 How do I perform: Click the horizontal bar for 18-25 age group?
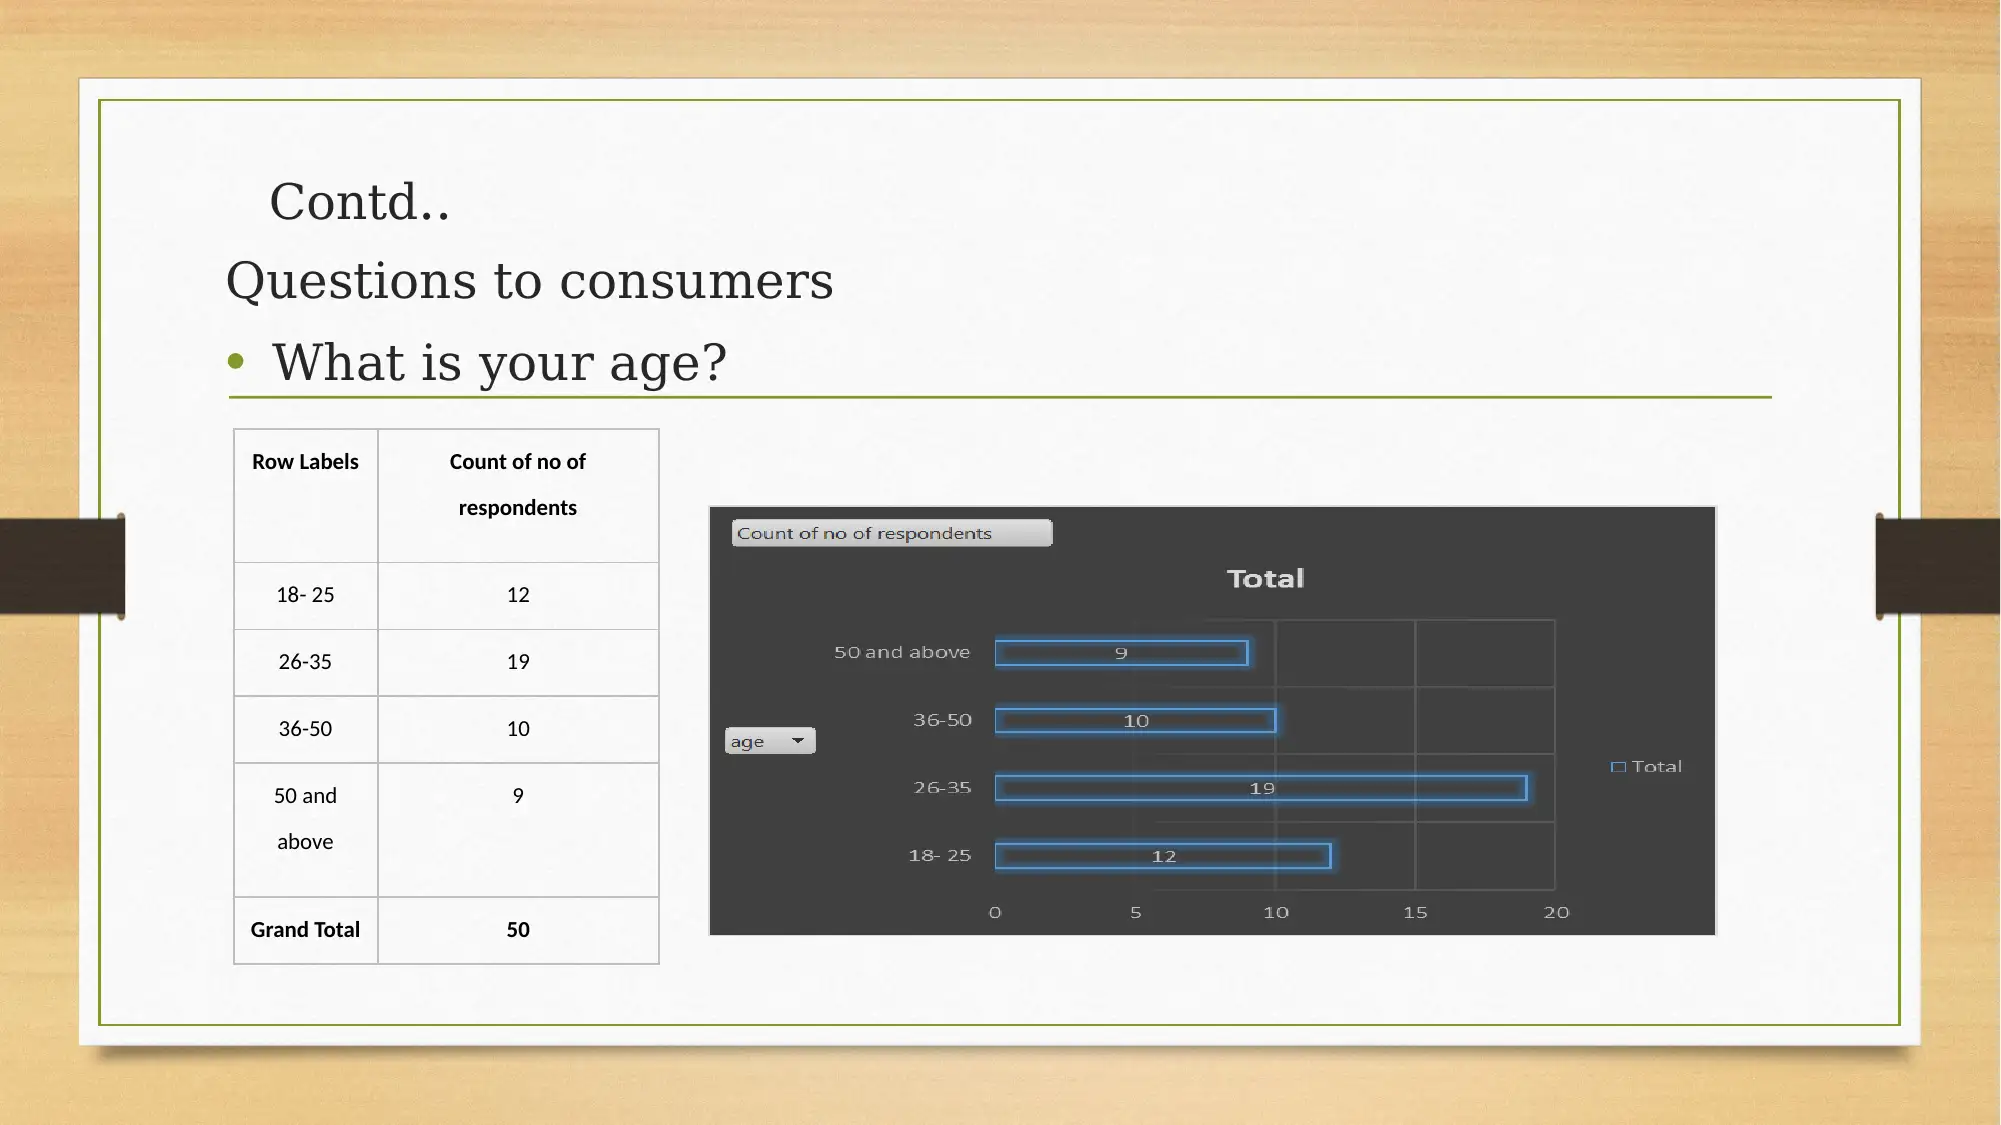1163,856
